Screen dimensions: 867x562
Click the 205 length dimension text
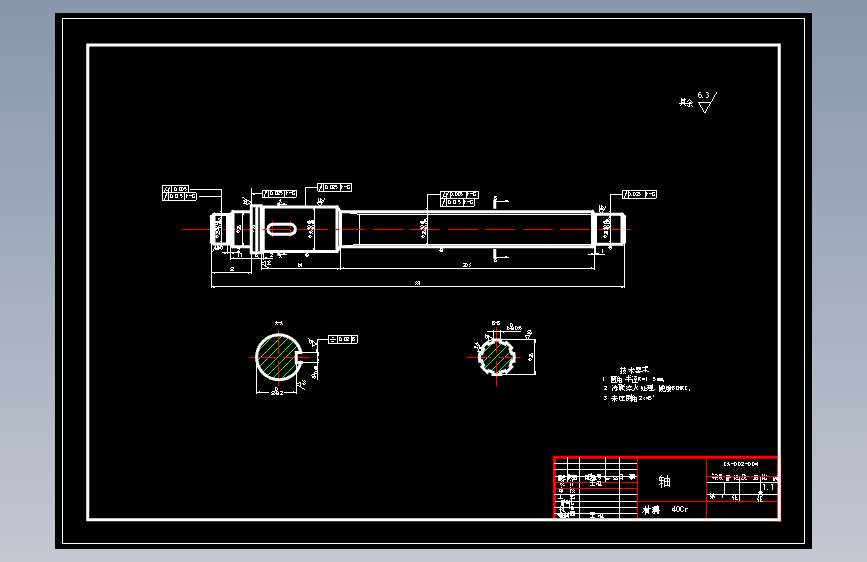pyautogui.click(x=467, y=266)
